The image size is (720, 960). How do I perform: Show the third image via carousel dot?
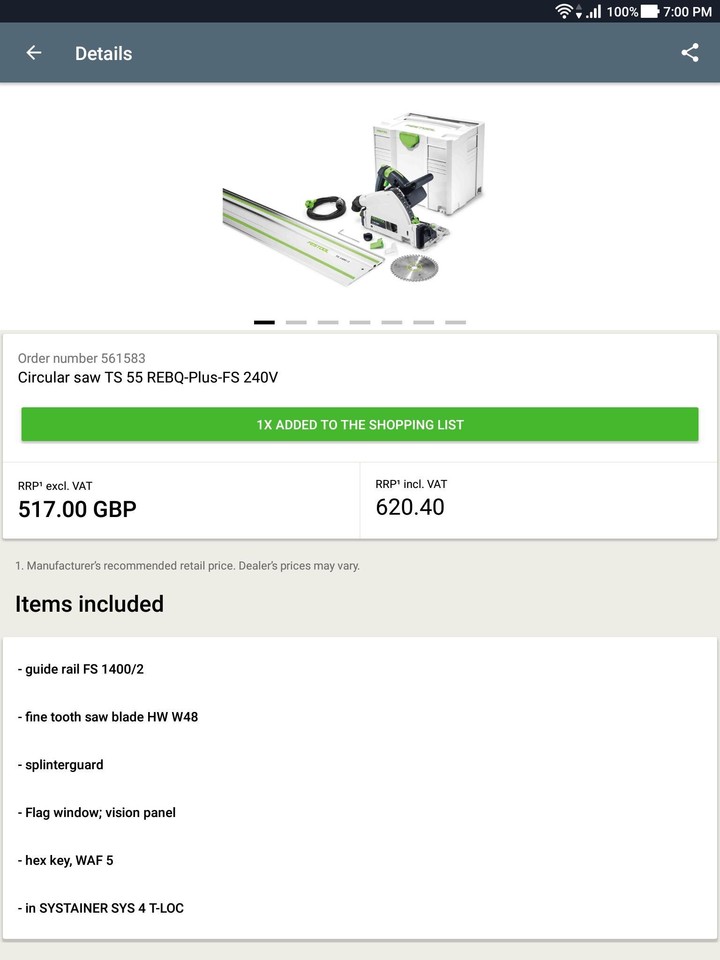click(328, 322)
